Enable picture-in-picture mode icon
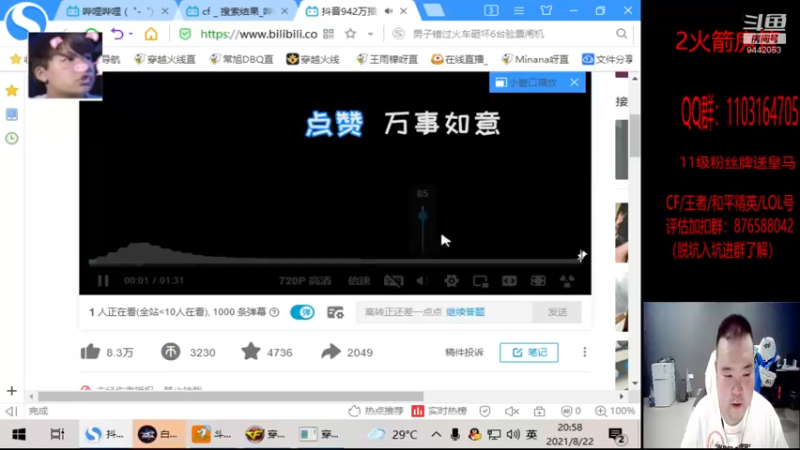This screenshot has height=450, width=800. click(x=480, y=281)
